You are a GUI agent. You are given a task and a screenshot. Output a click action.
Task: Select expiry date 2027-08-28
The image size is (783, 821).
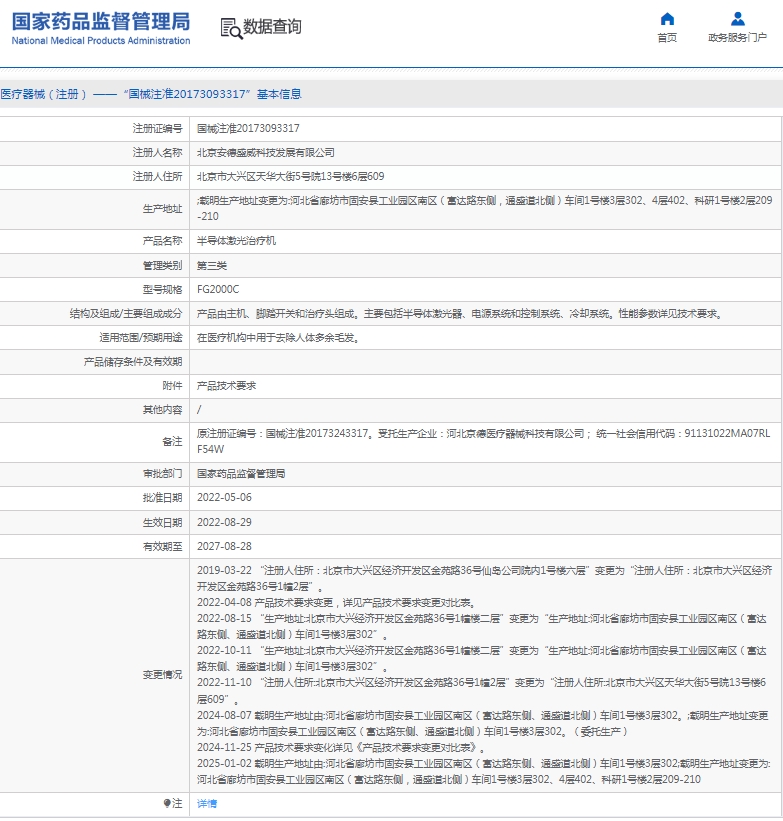point(224,546)
